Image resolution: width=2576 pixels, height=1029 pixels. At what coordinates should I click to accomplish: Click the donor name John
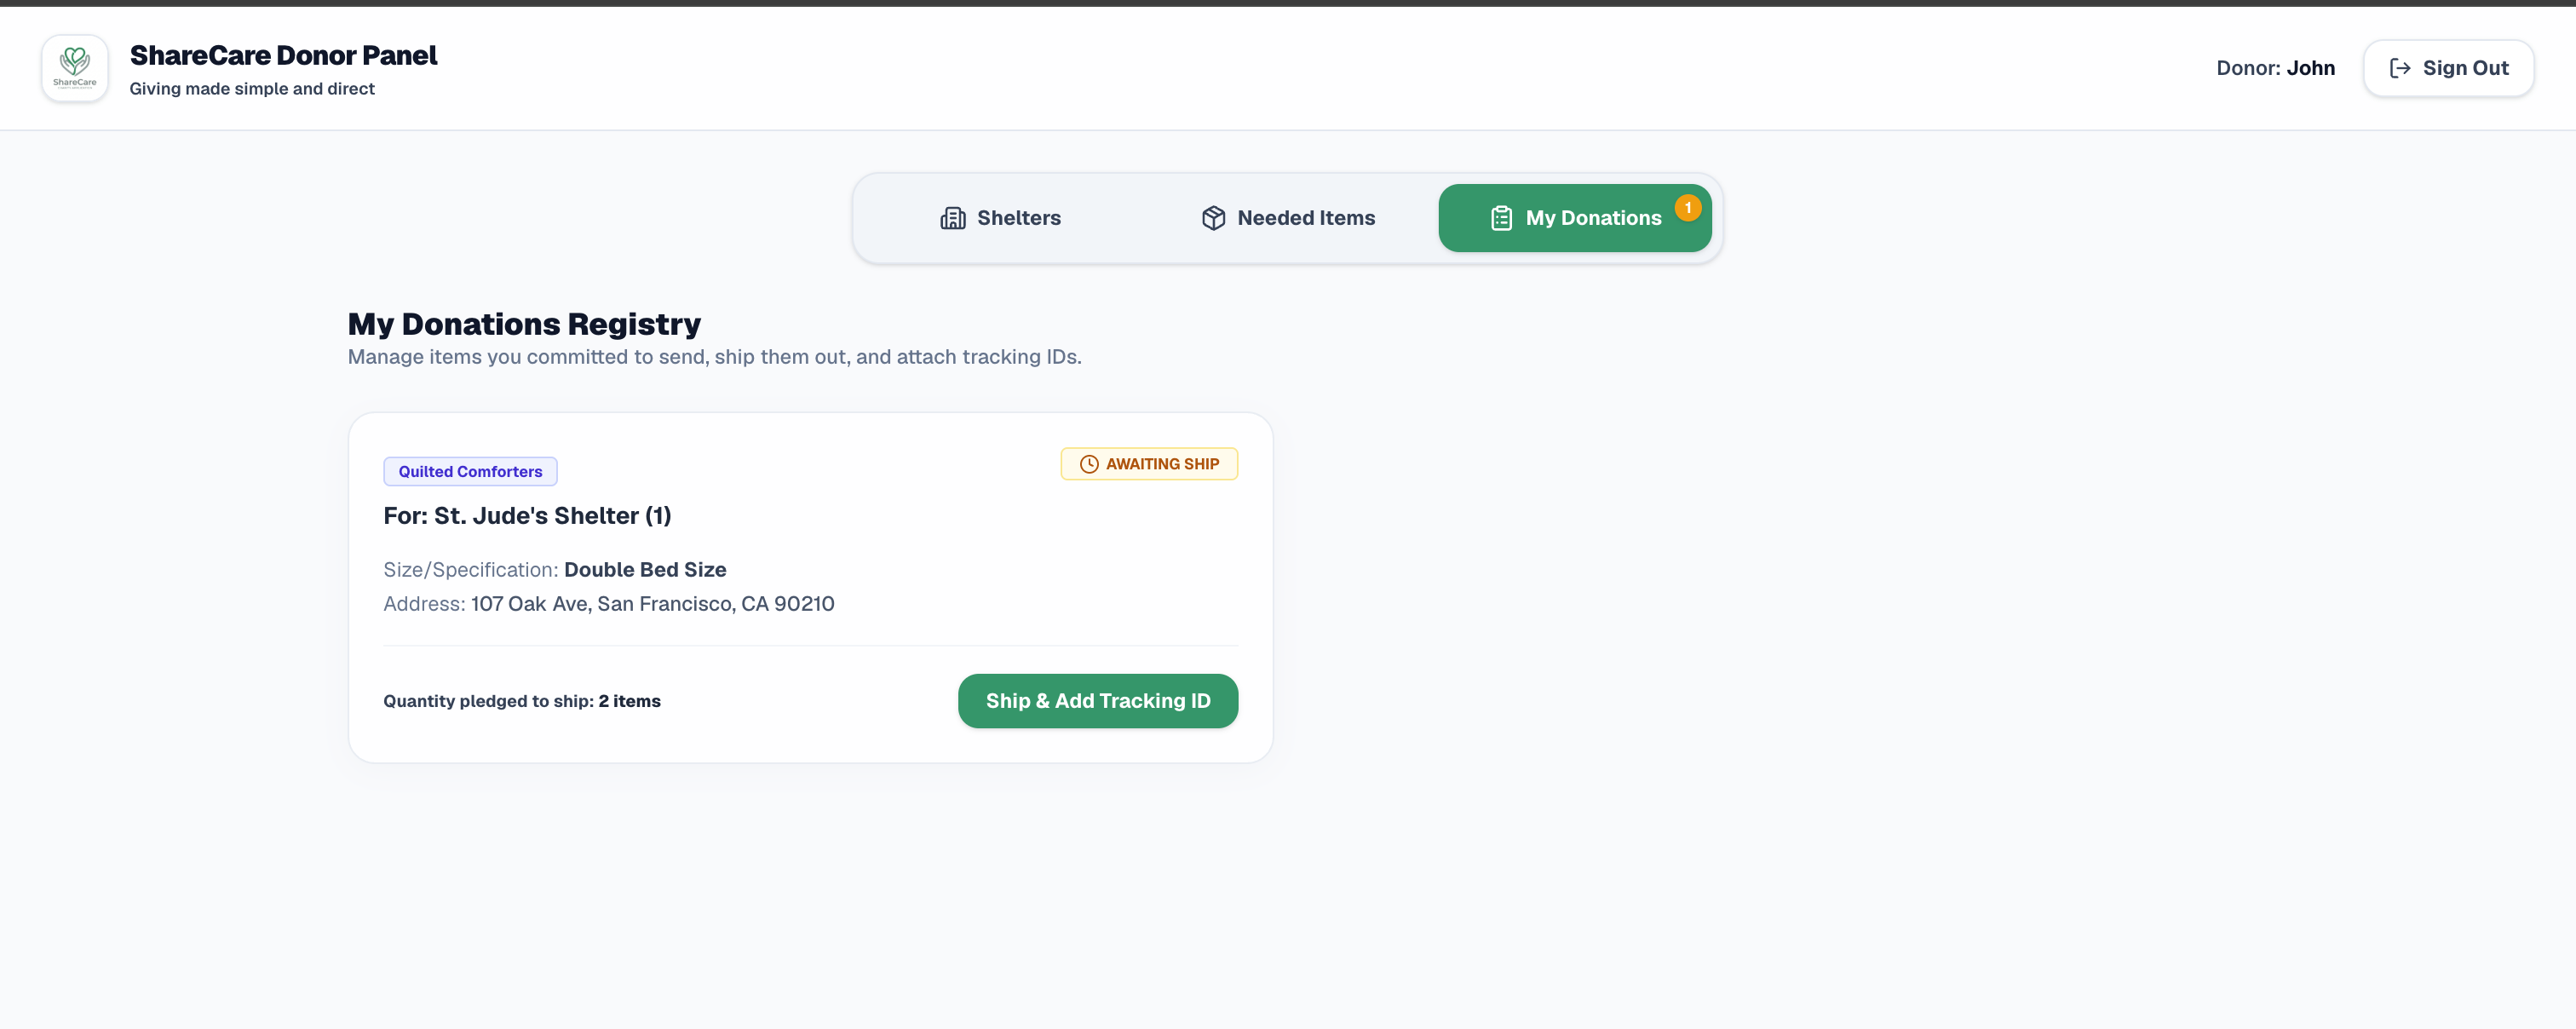click(x=2310, y=68)
